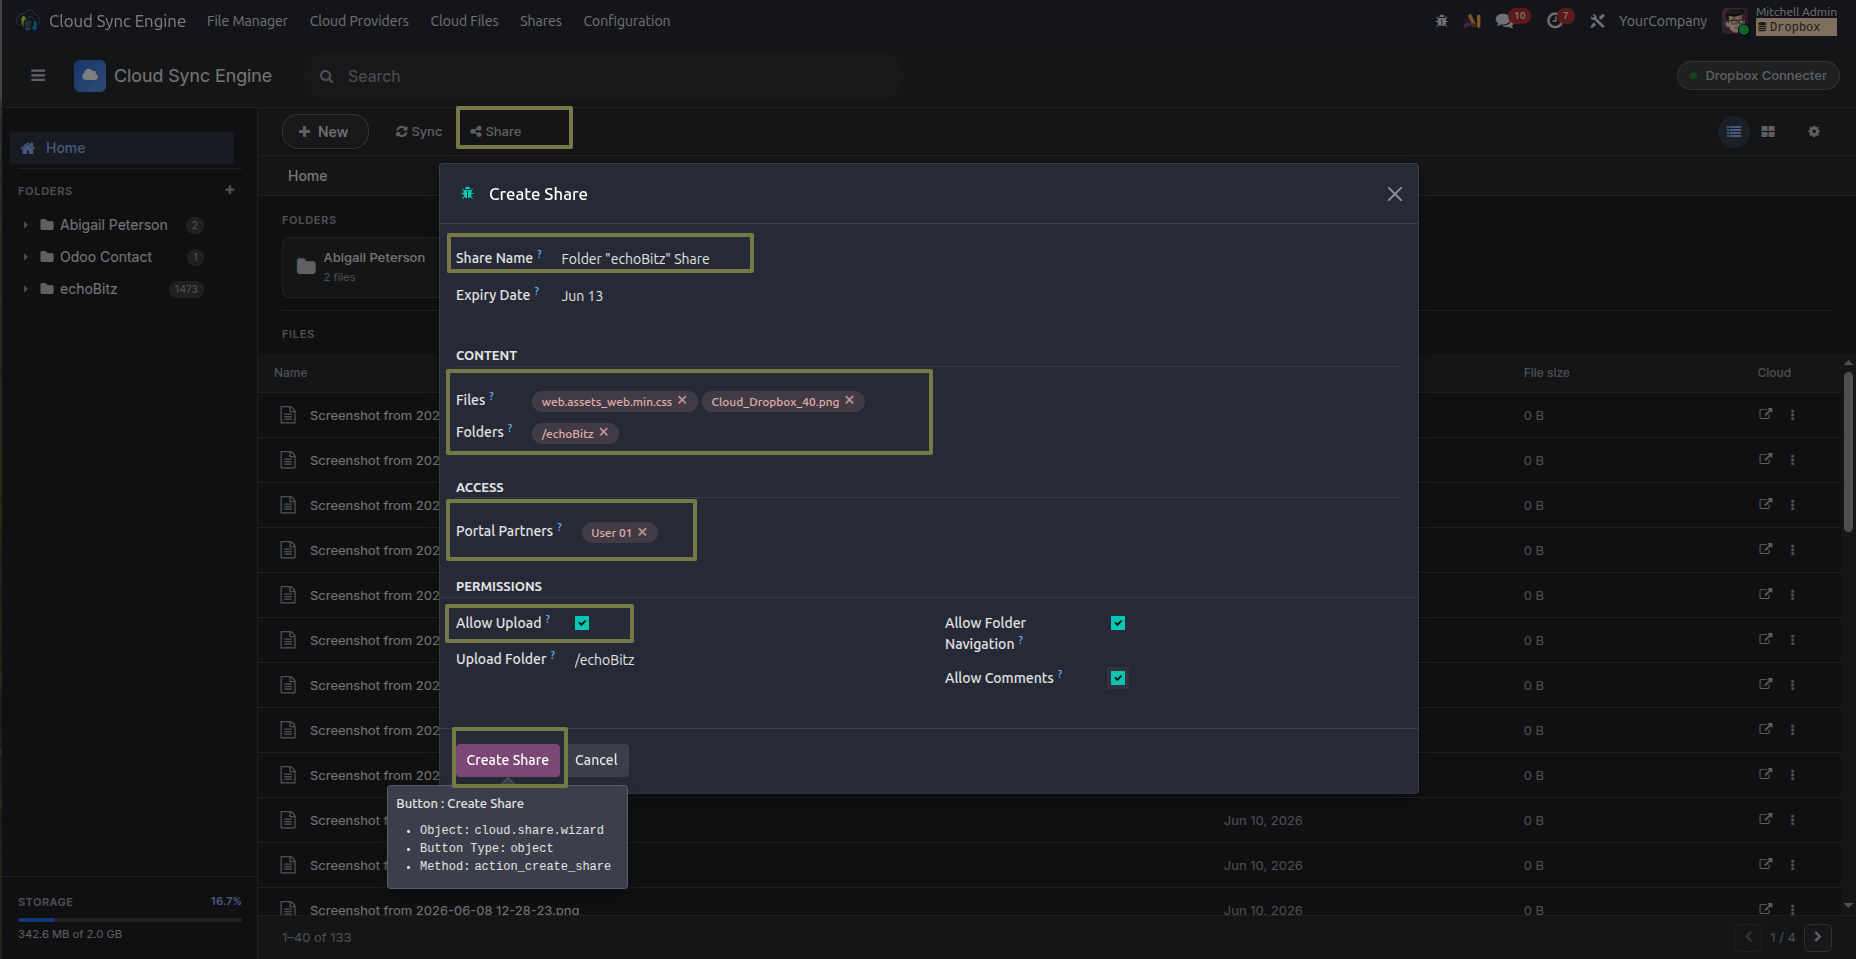Image resolution: width=1856 pixels, height=959 pixels.
Task: Open the Configuration menu
Action: tap(627, 21)
